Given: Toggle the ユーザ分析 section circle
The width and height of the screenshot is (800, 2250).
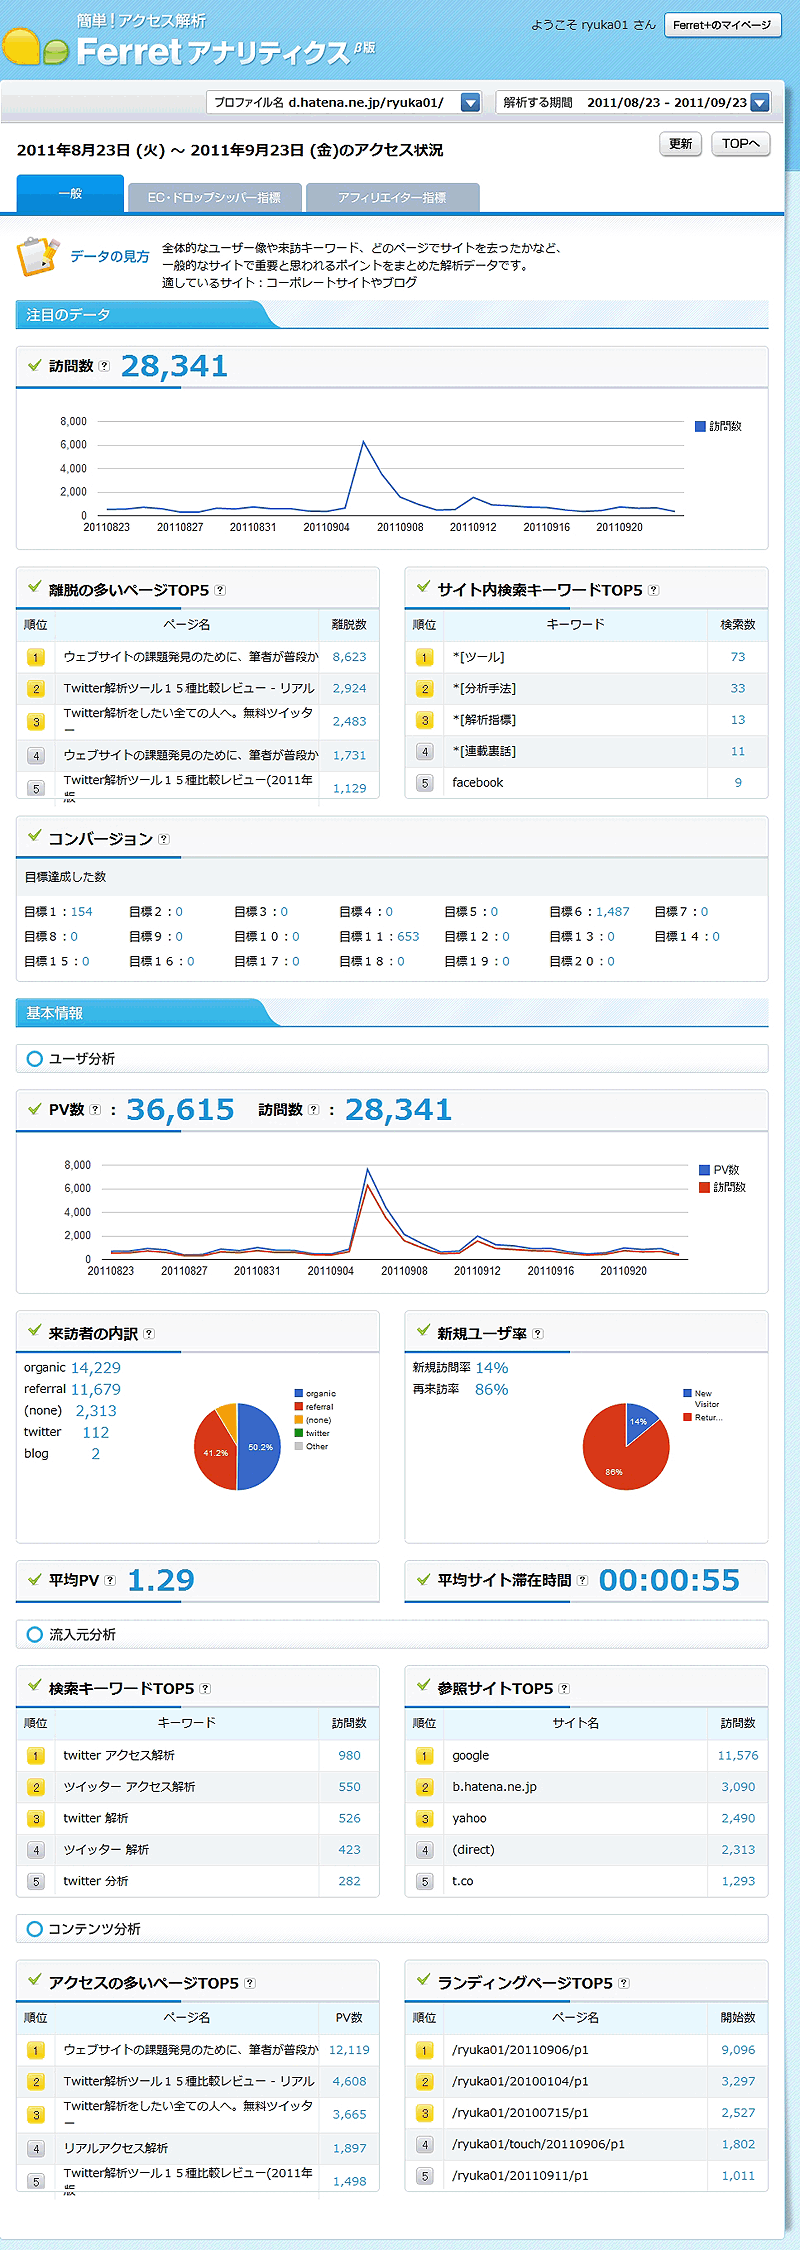Looking at the screenshot, I should [x=35, y=1058].
